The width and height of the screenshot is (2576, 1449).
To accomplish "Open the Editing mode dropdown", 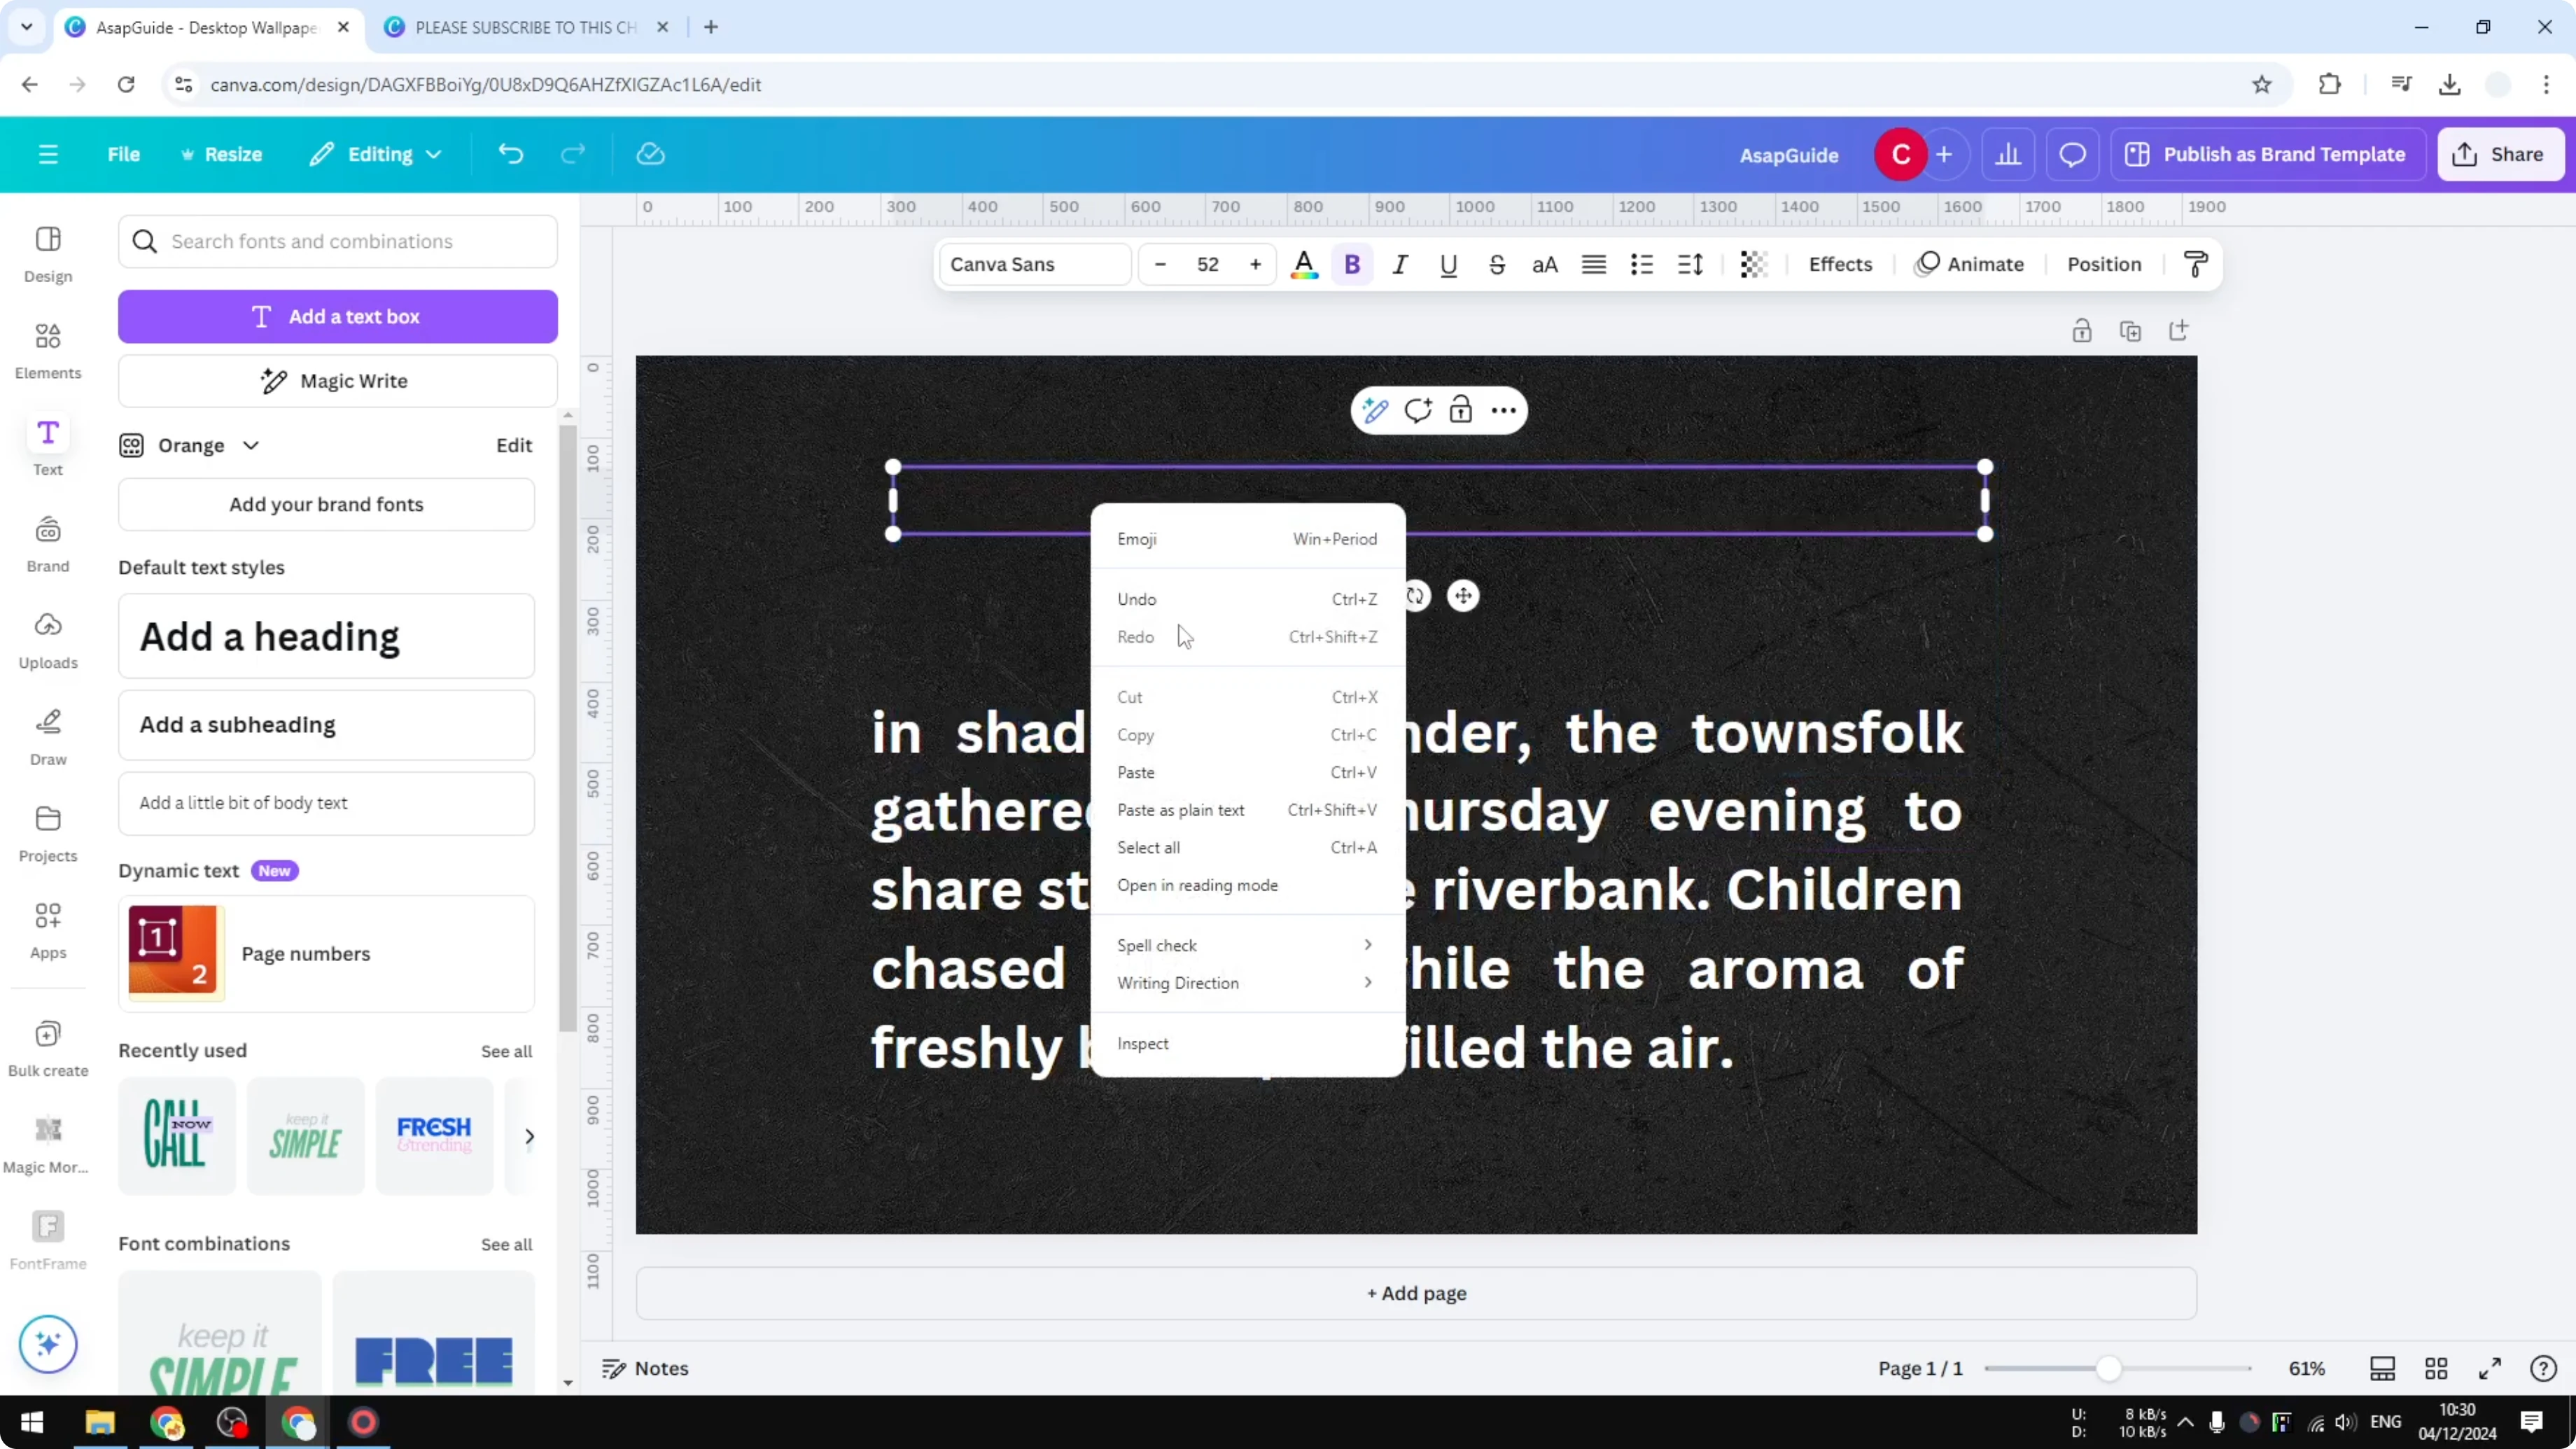I will [376, 154].
